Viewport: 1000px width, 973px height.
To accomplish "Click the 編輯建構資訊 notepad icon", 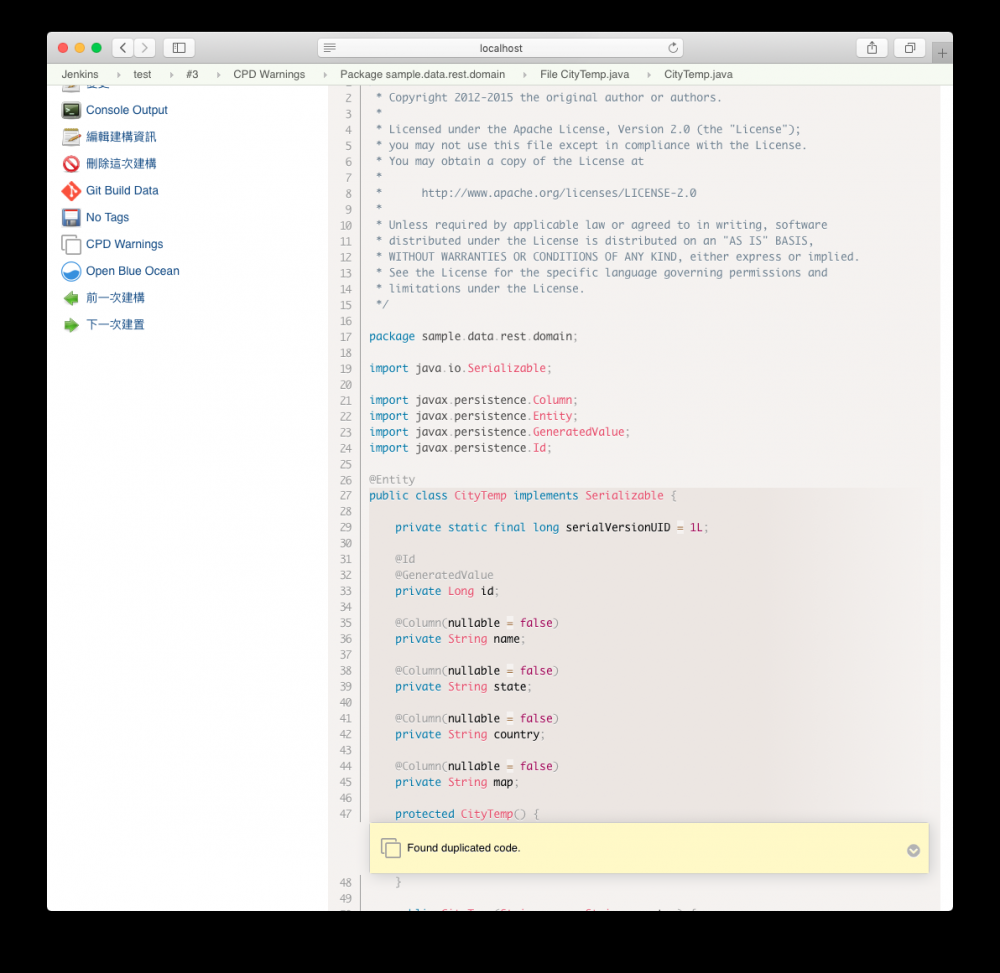I will pyautogui.click(x=71, y=137).
